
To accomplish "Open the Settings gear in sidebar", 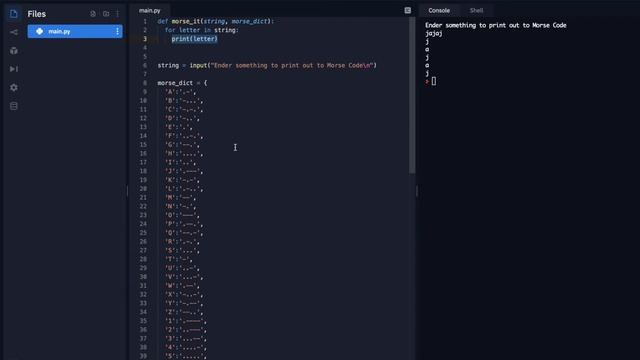I will tap(13, 87).
